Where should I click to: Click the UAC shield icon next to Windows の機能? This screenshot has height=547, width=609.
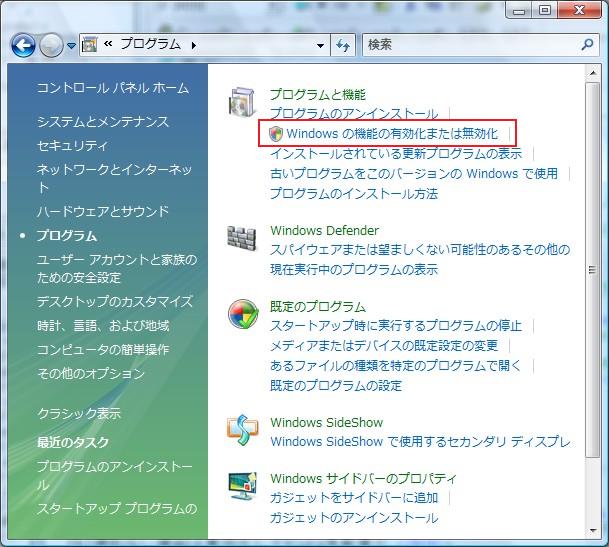tap(276, 134)
